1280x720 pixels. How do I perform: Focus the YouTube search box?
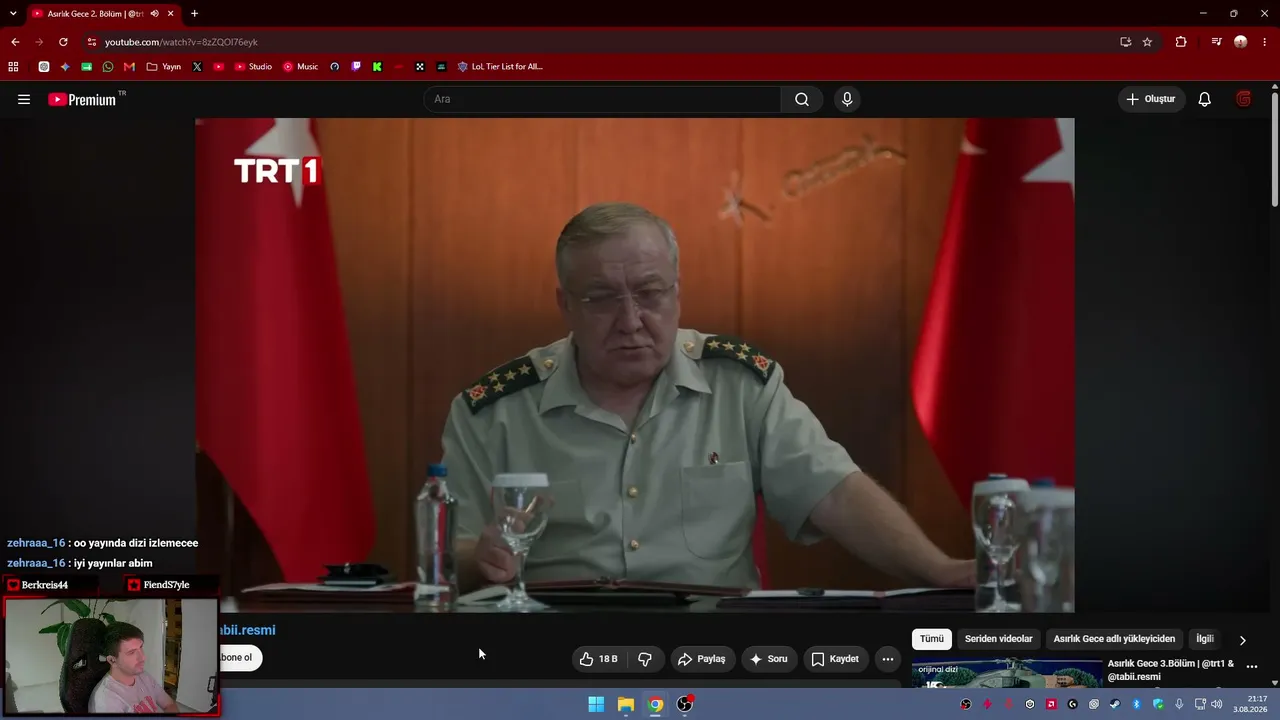(x=602, y=99)
